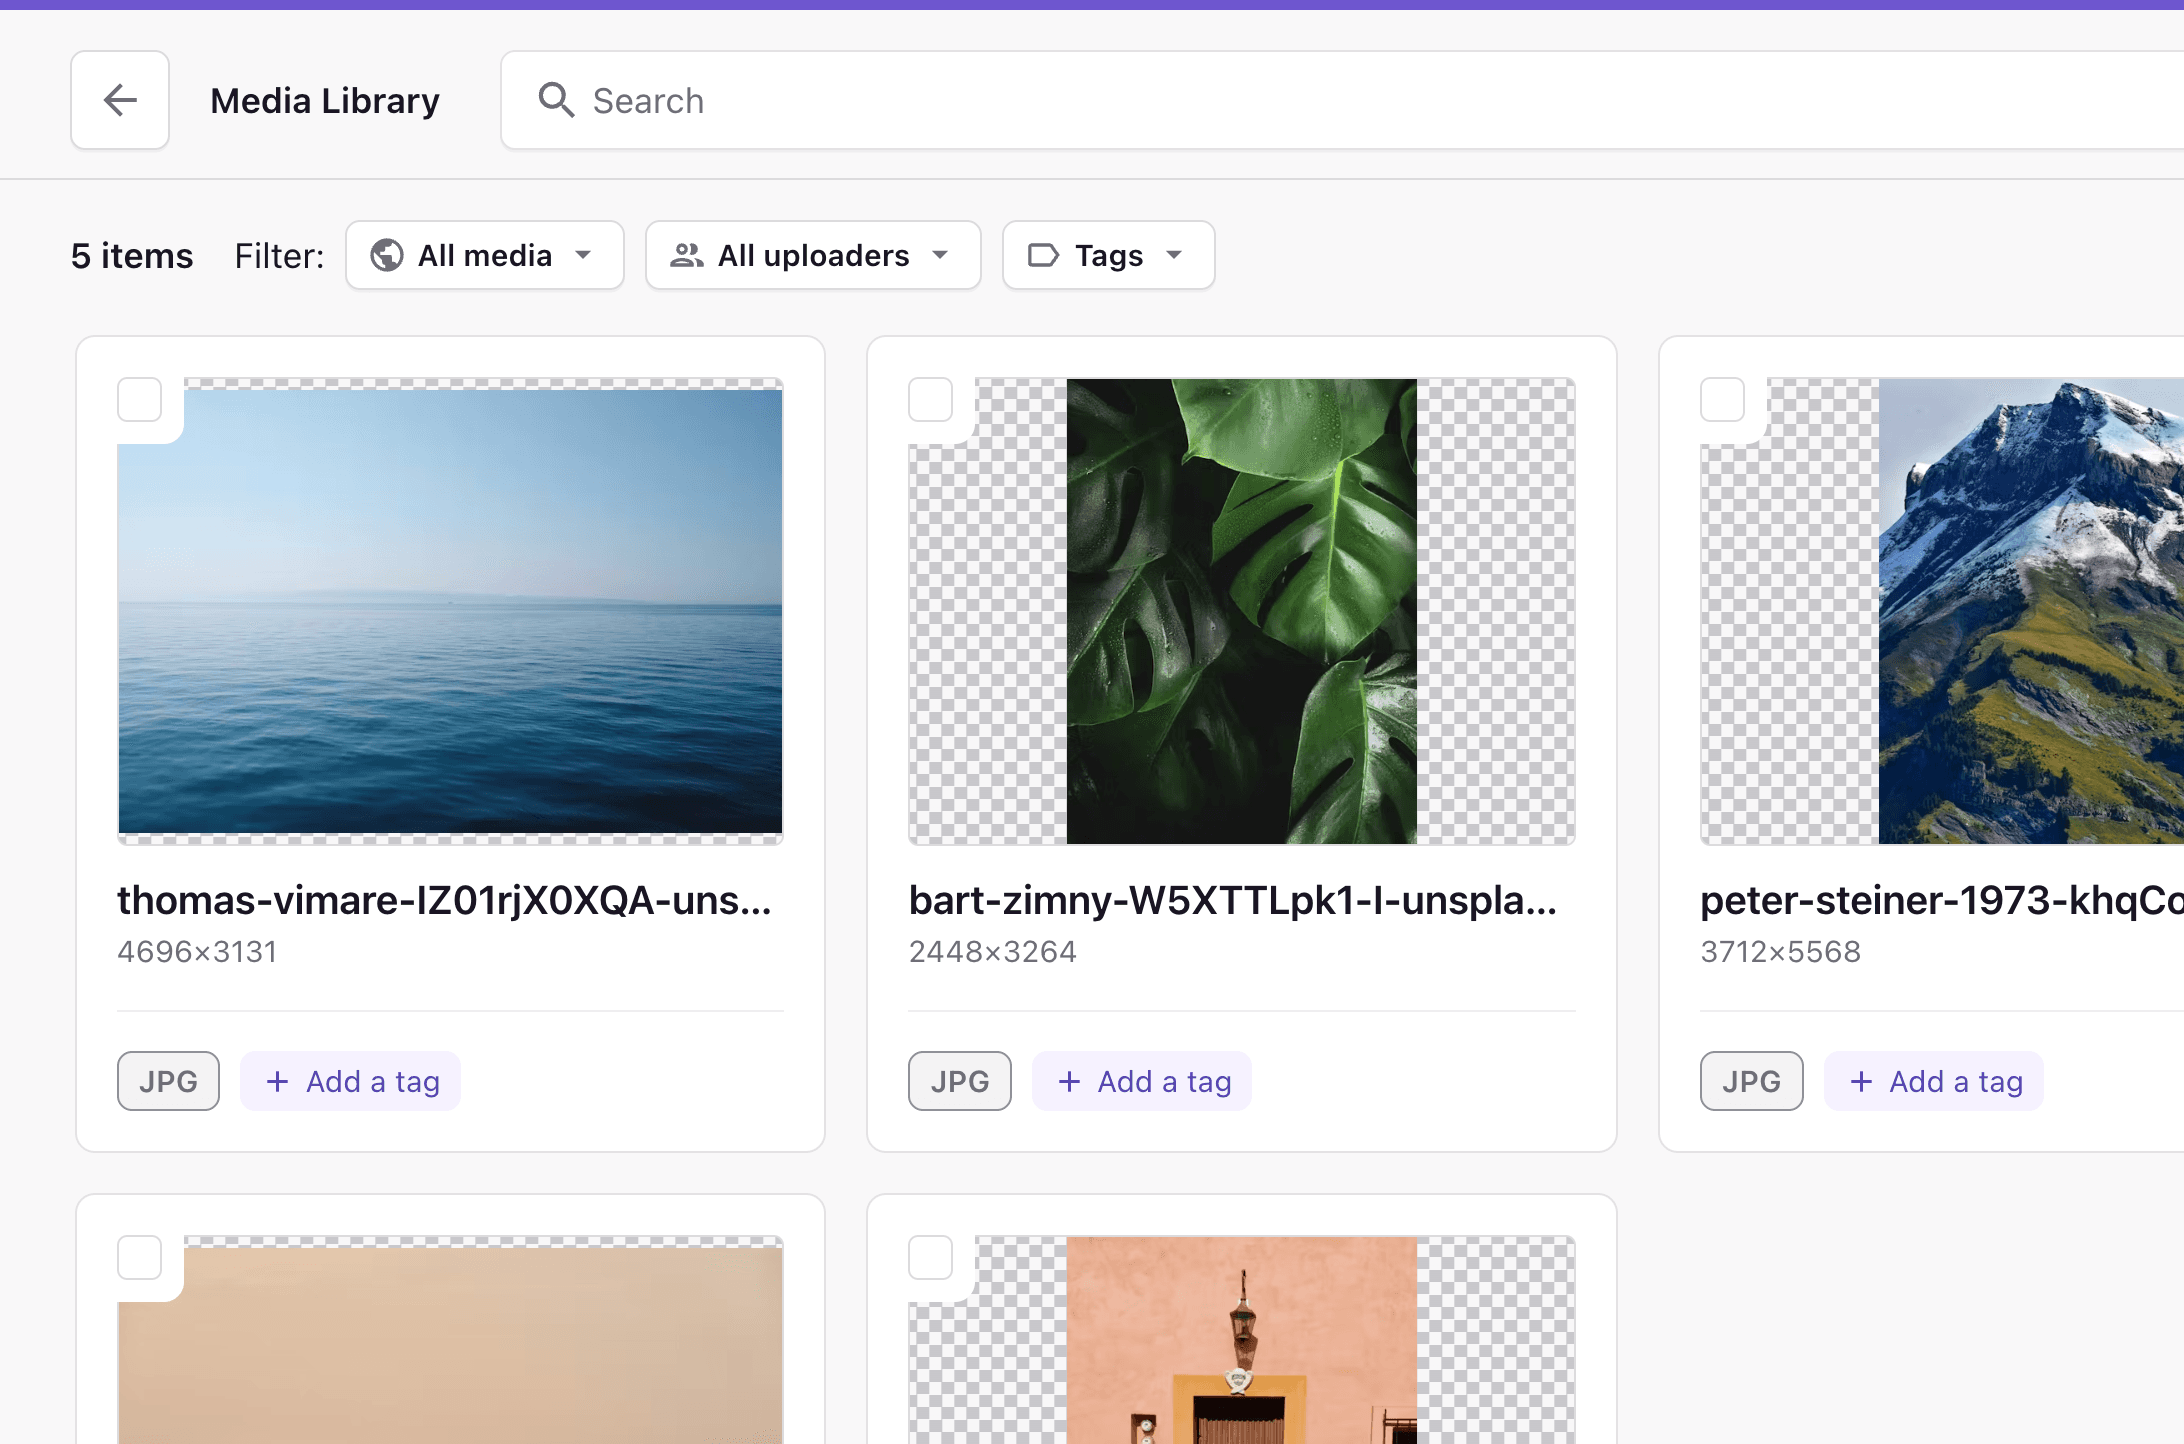Click the plus icon on peter-steiner's Add a tag
The height and width of the screenshot is (1444, 2184).
(1863, 1081)
